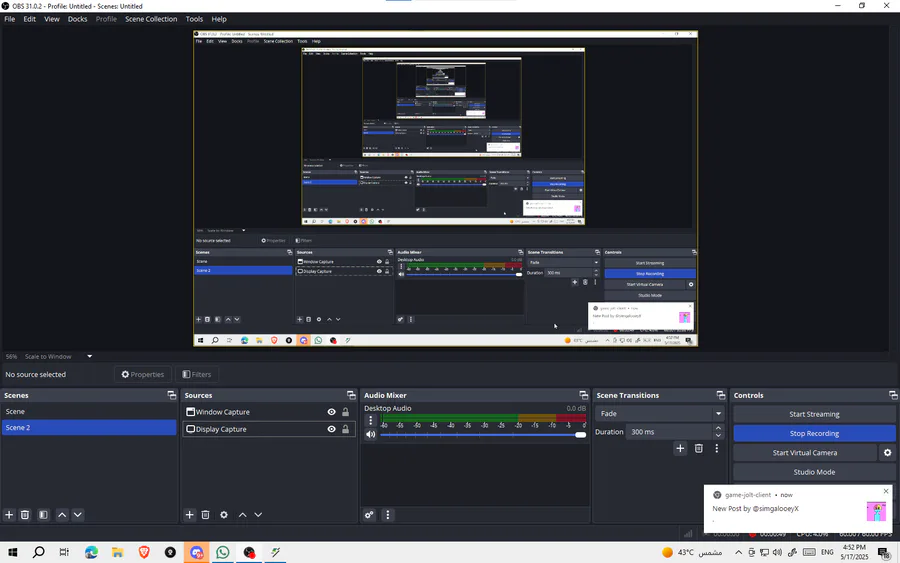Open the Scene Collection menu
Viewport: 900px width, 563px height.
[151, 19]
